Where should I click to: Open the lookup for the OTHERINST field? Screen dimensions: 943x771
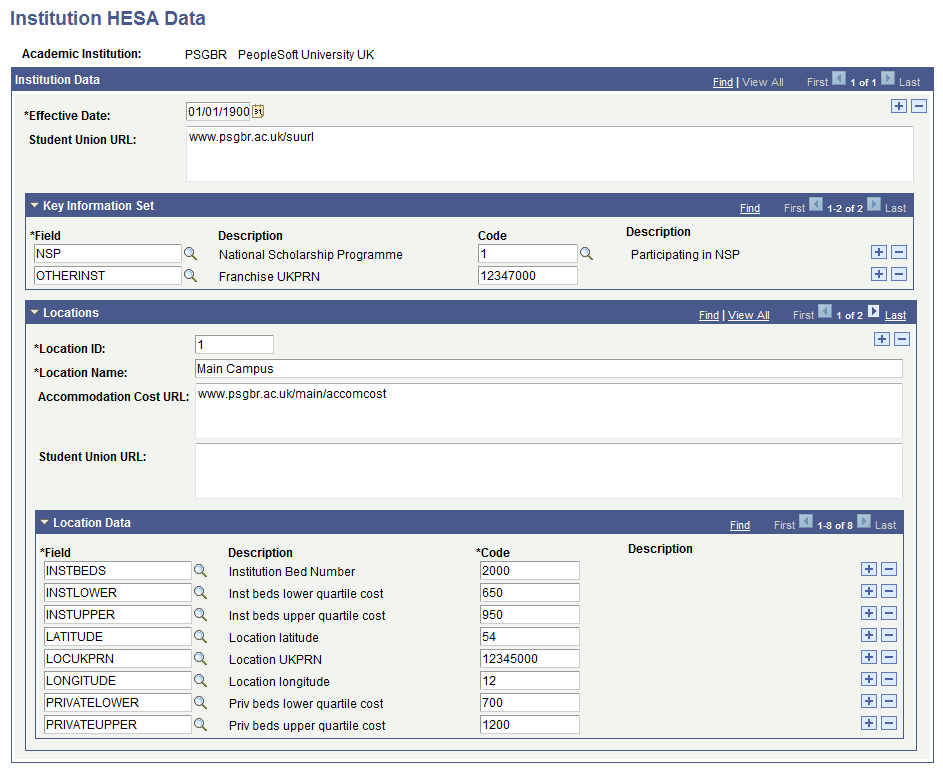point(191,275)
